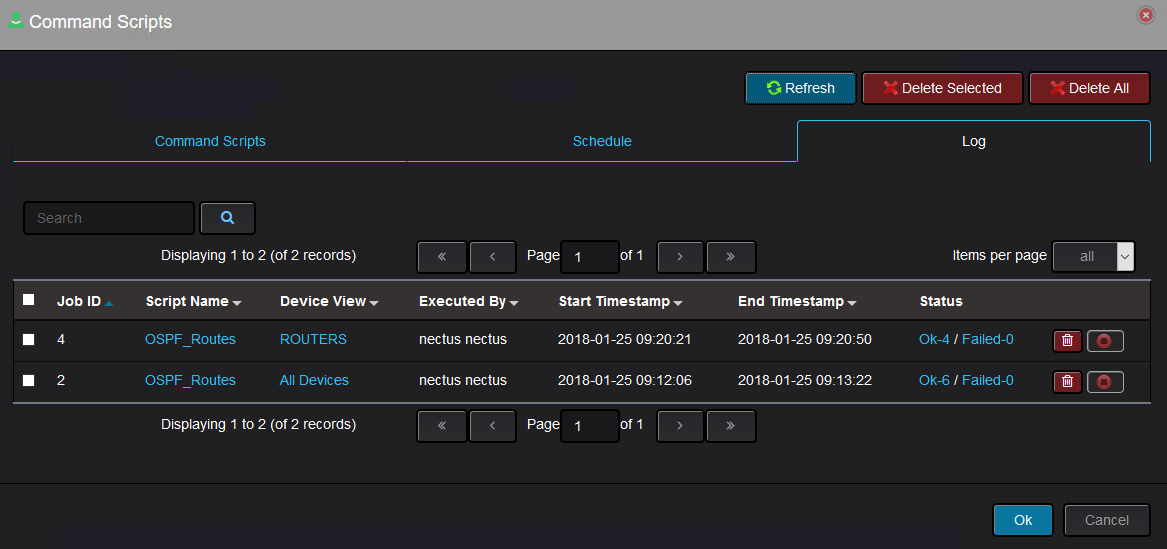Switch to the Command Scripts tab
Screen dimensions: 1167x549
click(210, 141)
